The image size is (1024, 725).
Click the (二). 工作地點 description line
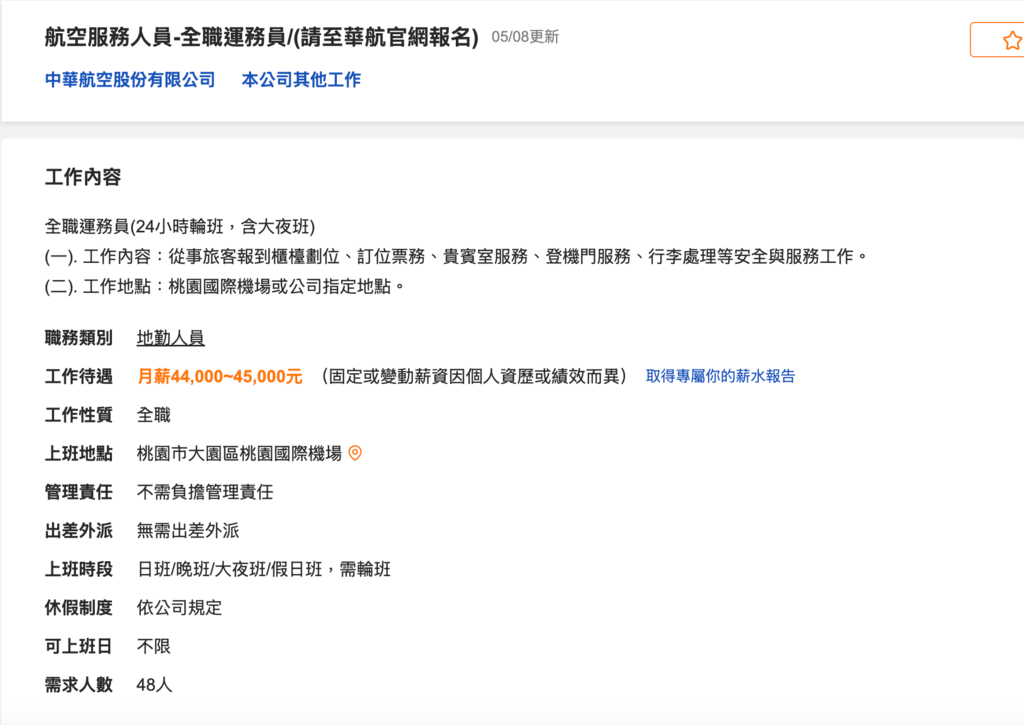tap(225, 287)
